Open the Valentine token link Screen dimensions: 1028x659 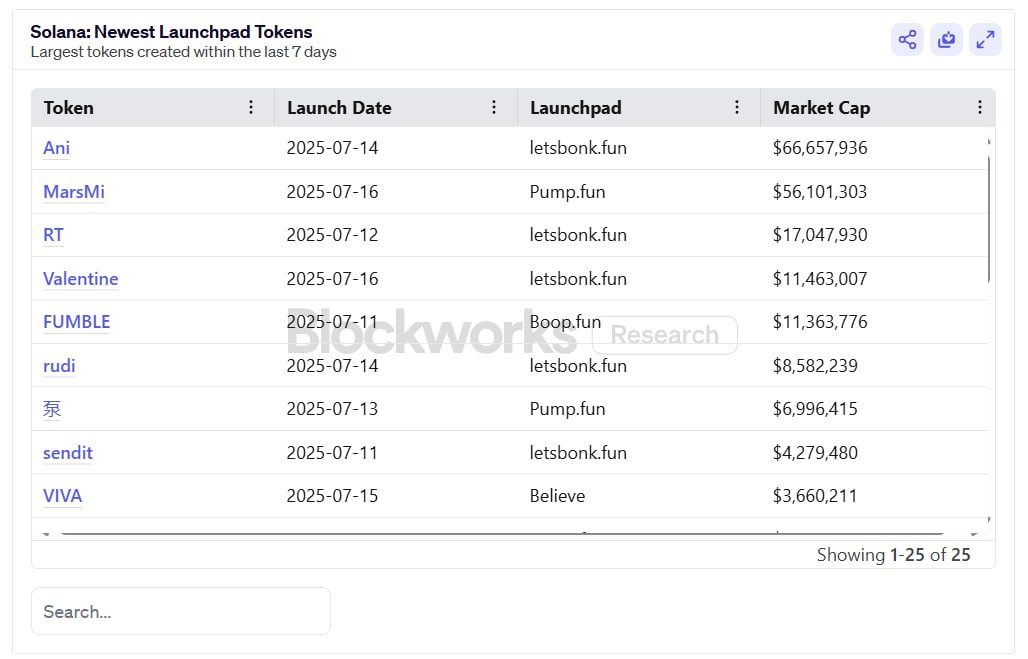click(x=81, y=279)
